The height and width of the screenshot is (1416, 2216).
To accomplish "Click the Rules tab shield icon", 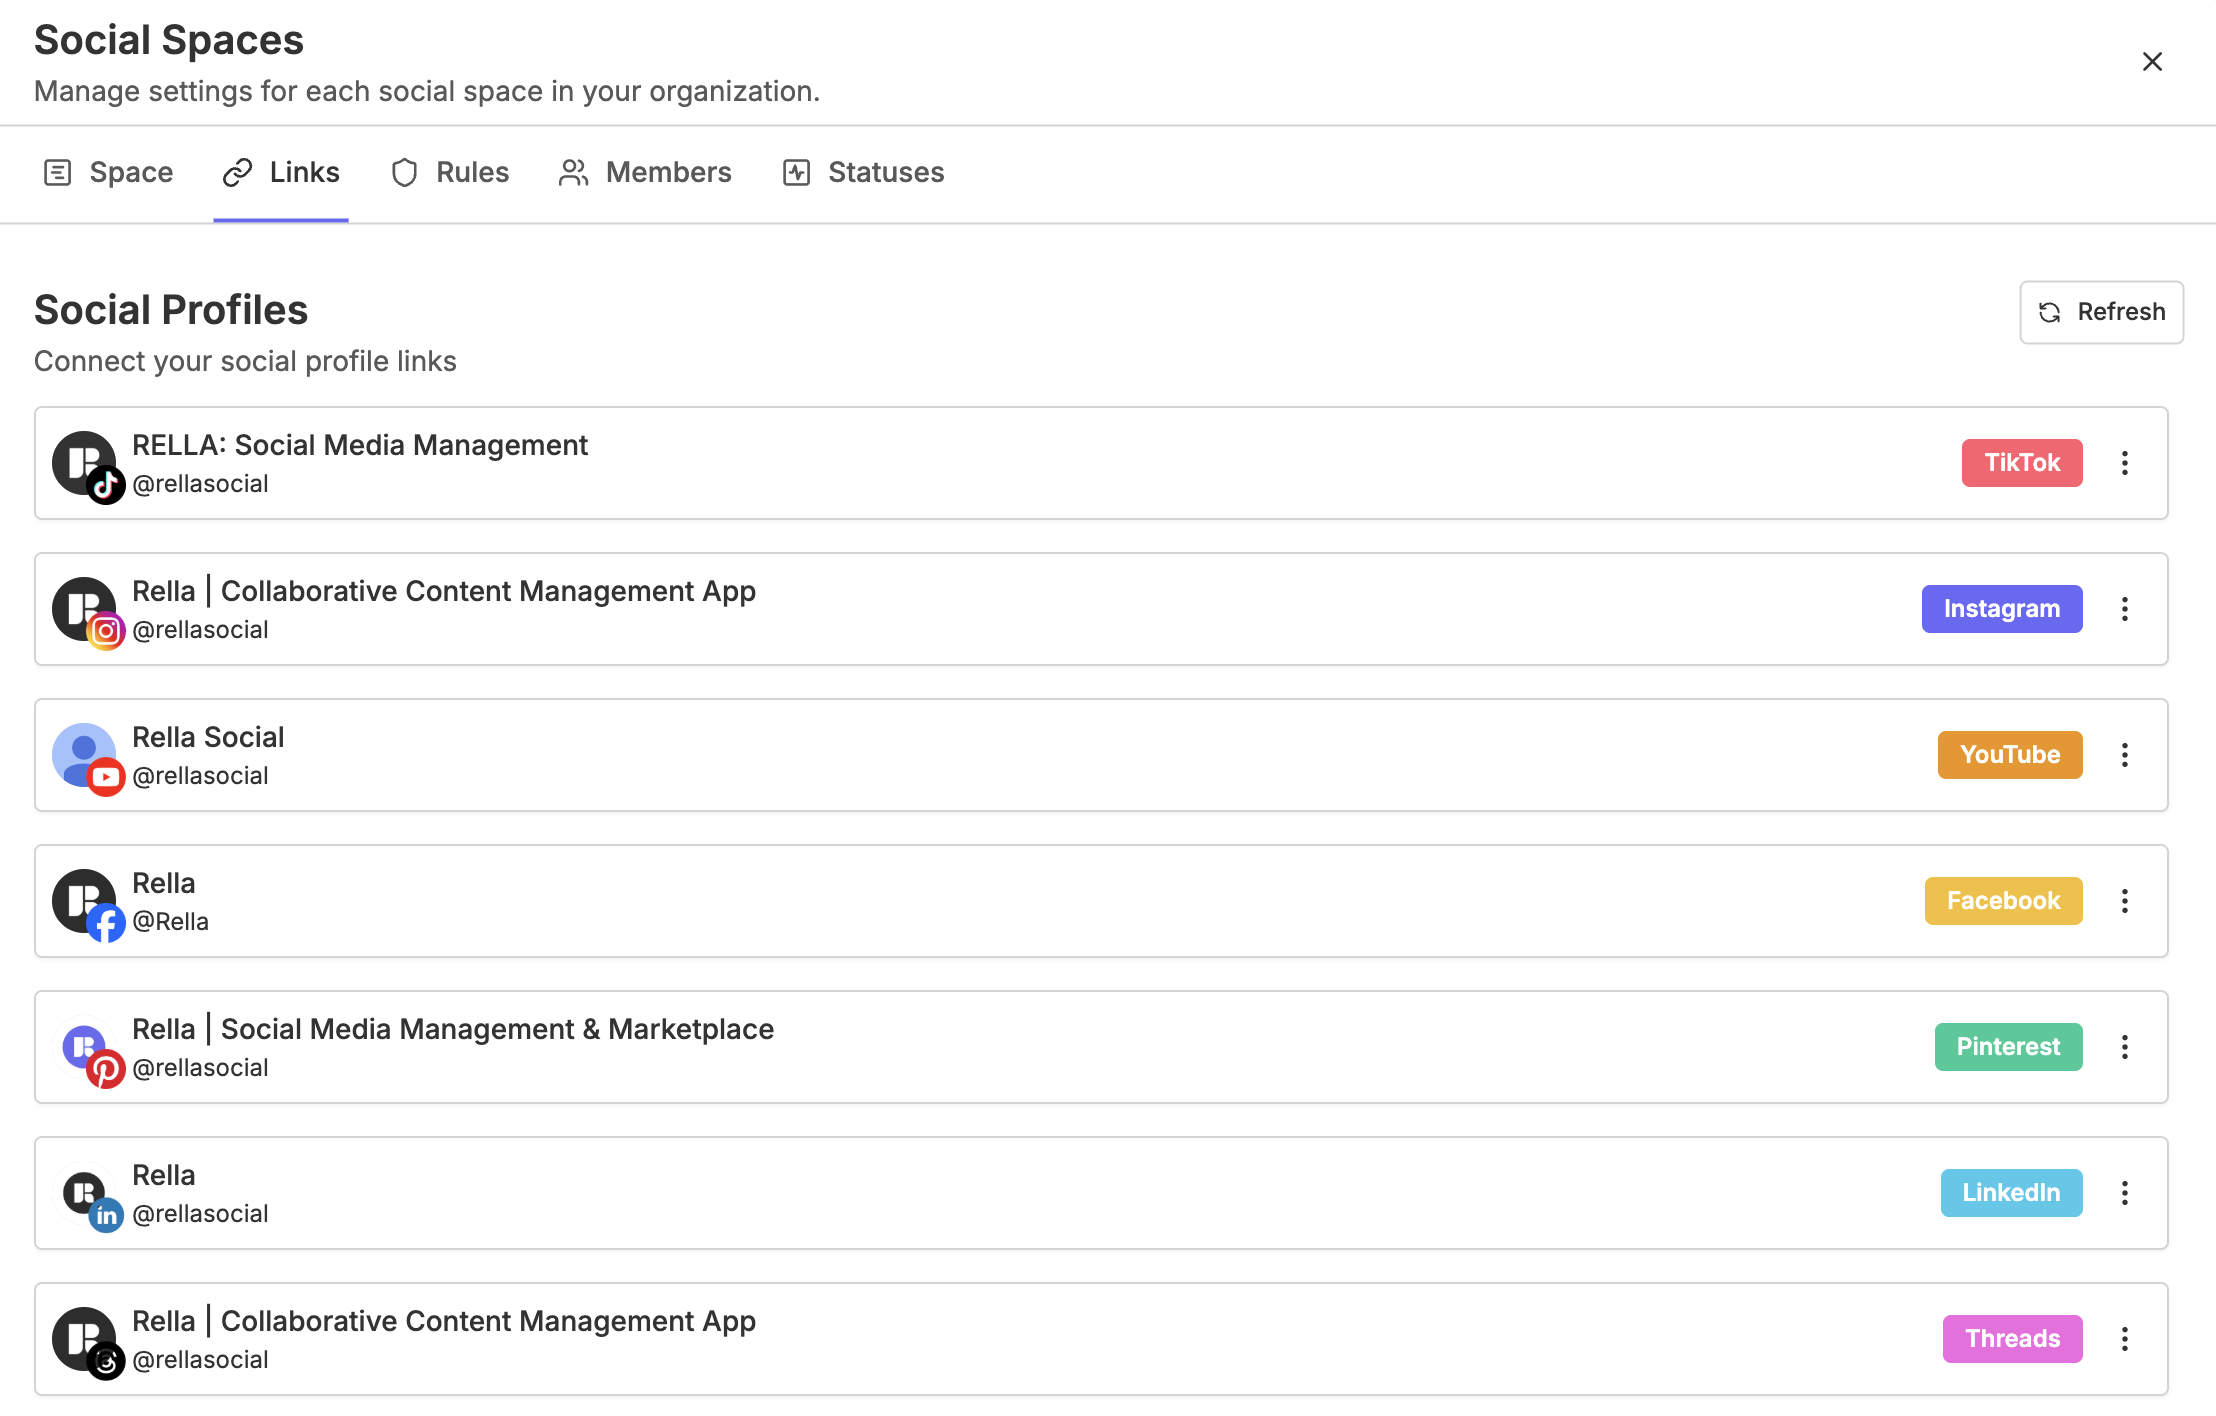I will click(x=404, y=173).
